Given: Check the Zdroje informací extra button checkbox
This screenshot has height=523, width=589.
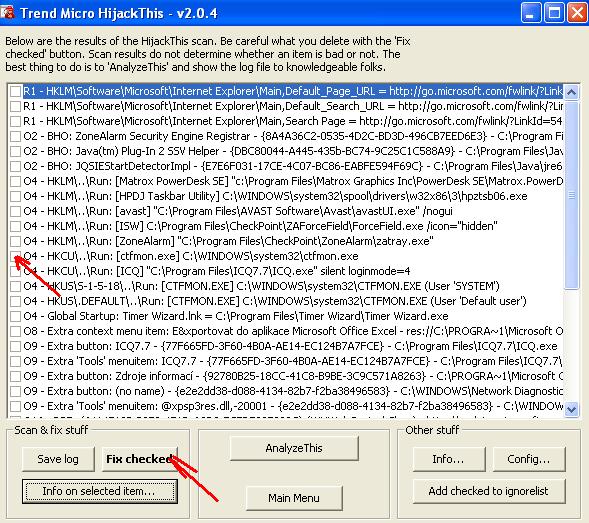Looking at the screenshot, I should pos(15,376).
